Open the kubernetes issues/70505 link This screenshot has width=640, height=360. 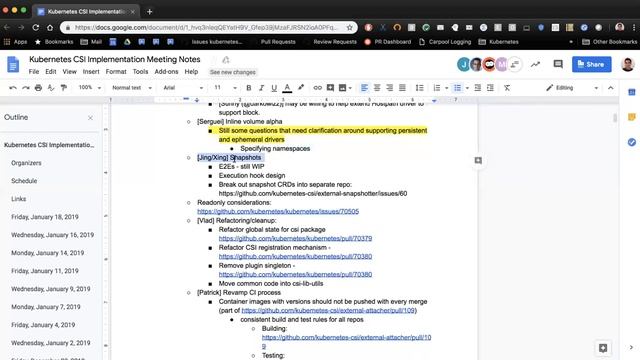point(278,211)
